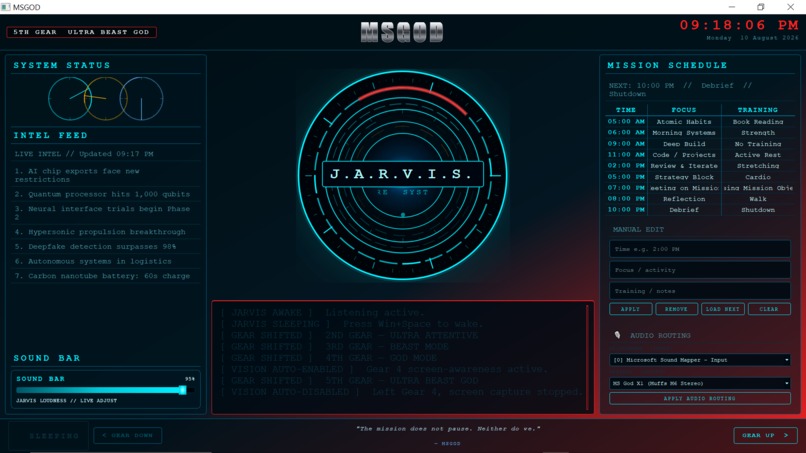Viewport: 806px width, 453px height.
Task: Select the 05:00 AM Atomic Habits row
Action: coord(700,122)
